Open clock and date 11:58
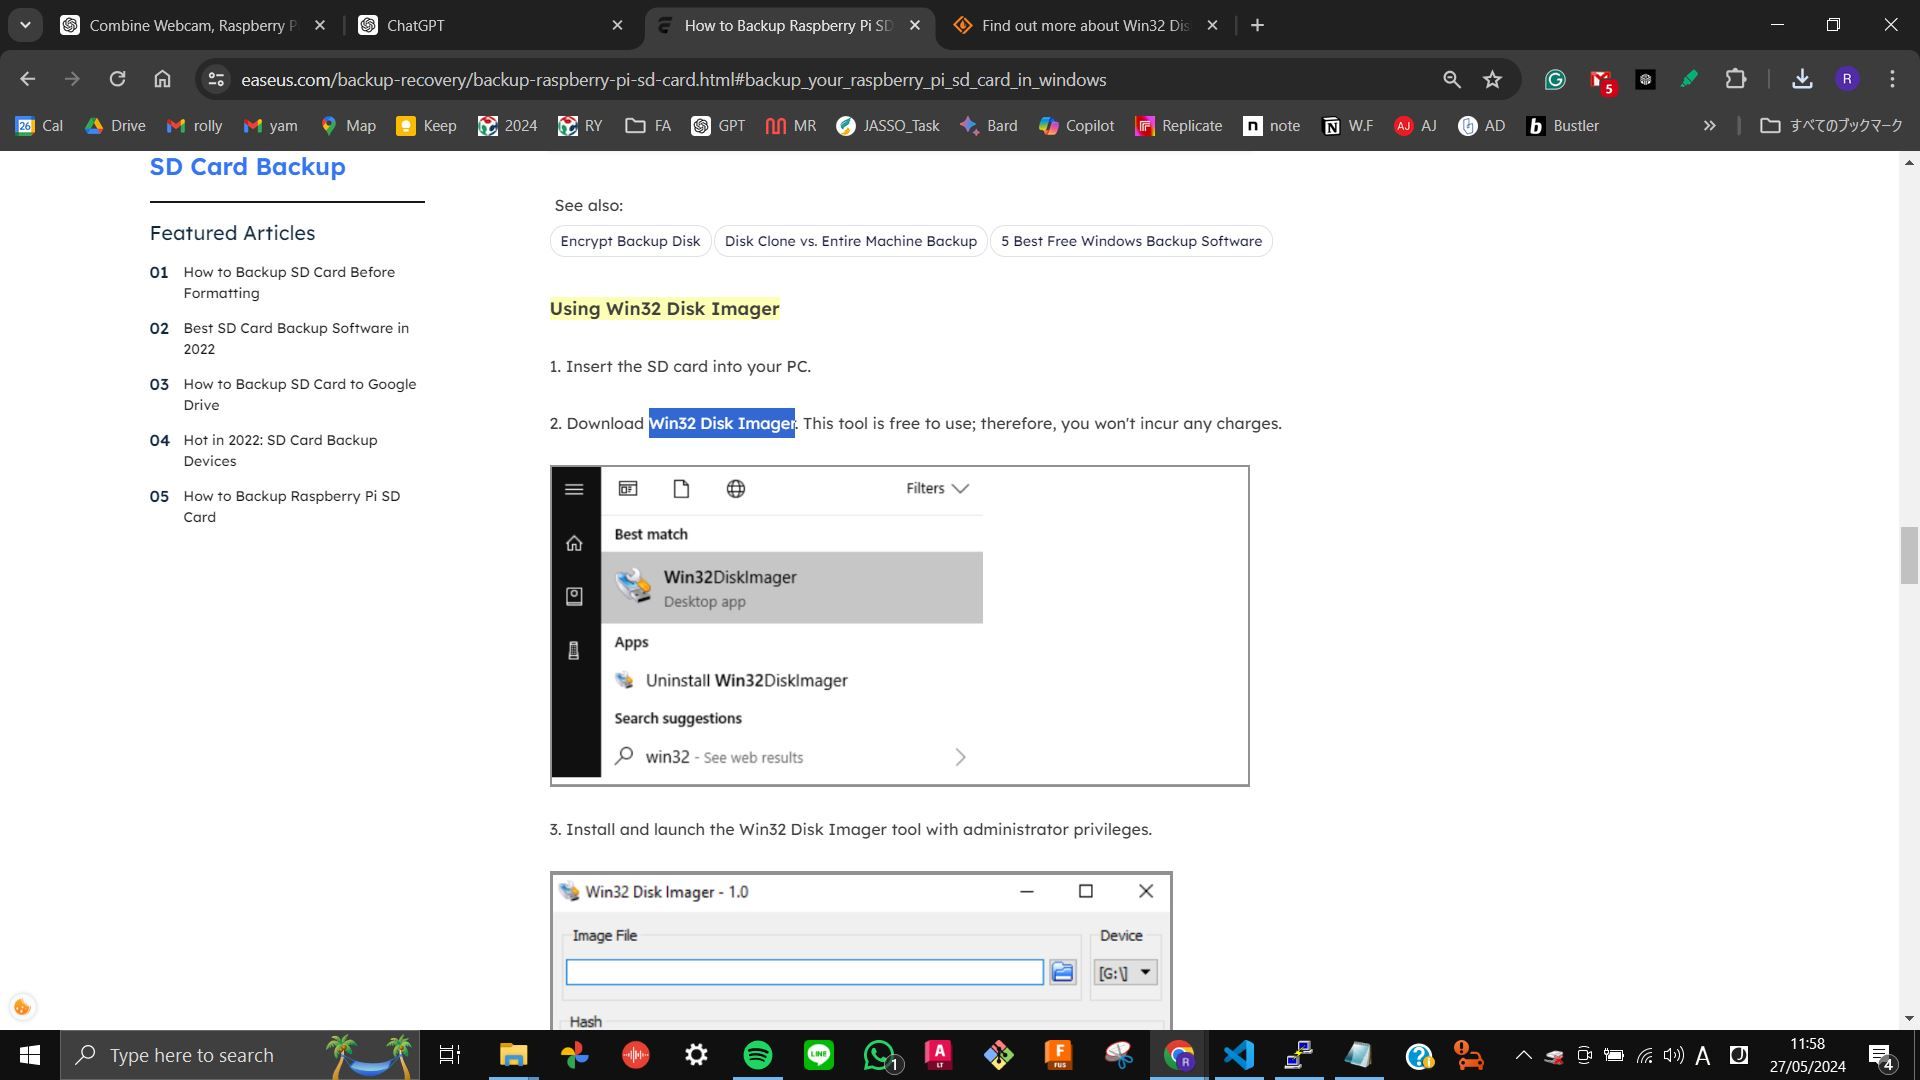1920x1080 pixels. [1807, 1055]
